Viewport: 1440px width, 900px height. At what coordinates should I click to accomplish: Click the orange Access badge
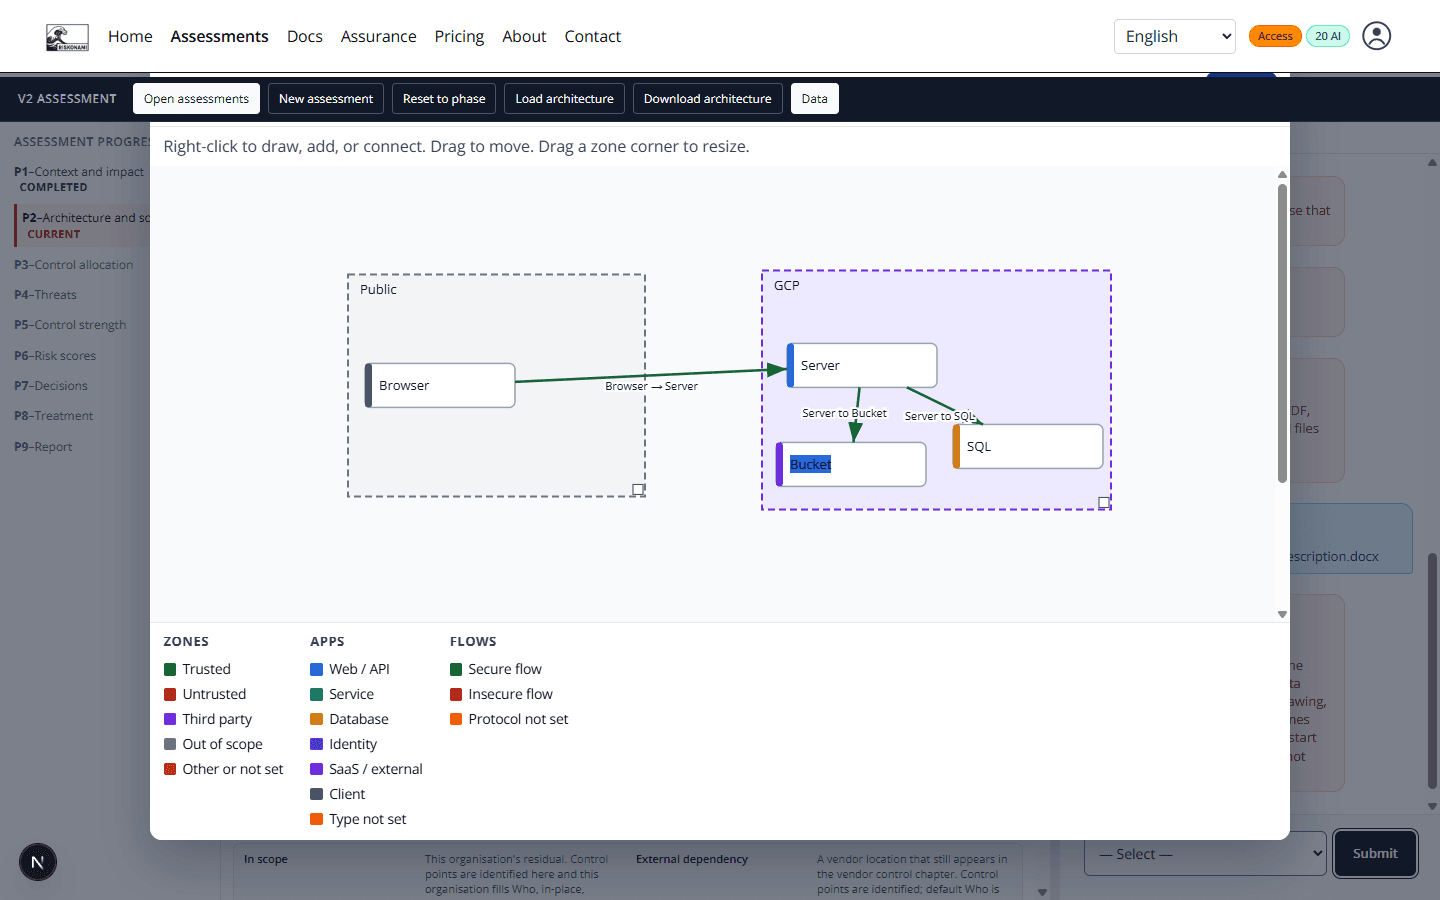click(x=1275, y=36)
